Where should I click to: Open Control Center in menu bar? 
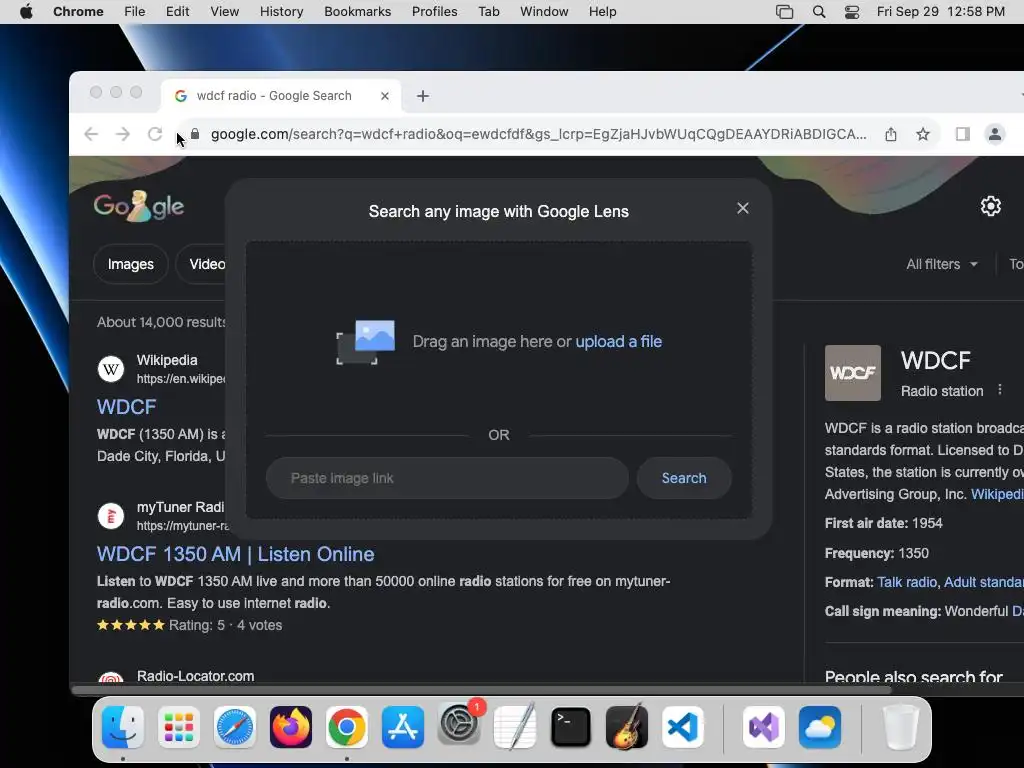click(x=852, y=12)
